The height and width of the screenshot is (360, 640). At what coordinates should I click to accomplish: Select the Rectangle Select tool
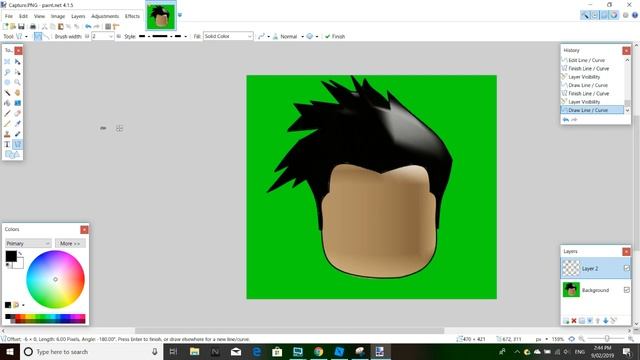[x=7, y=62]
